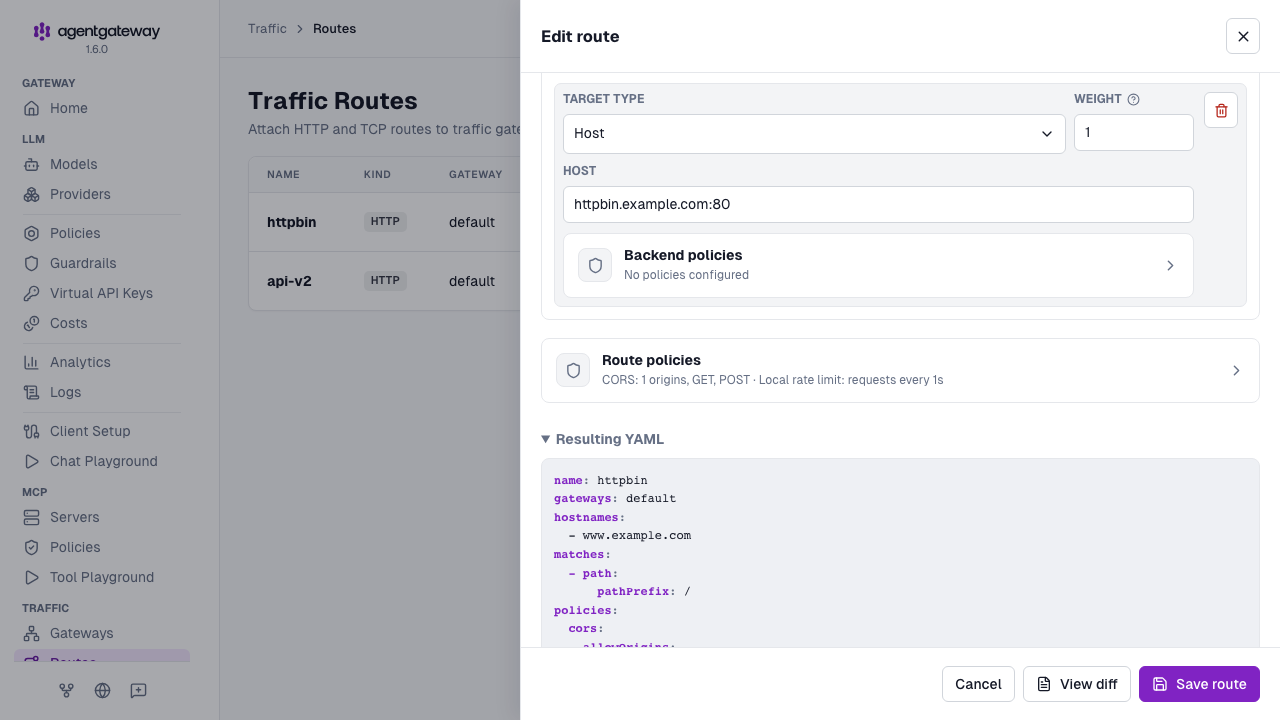Click the MCP Policies shield-check icon
1280x720 pixels.
click(x=32, y=547)
